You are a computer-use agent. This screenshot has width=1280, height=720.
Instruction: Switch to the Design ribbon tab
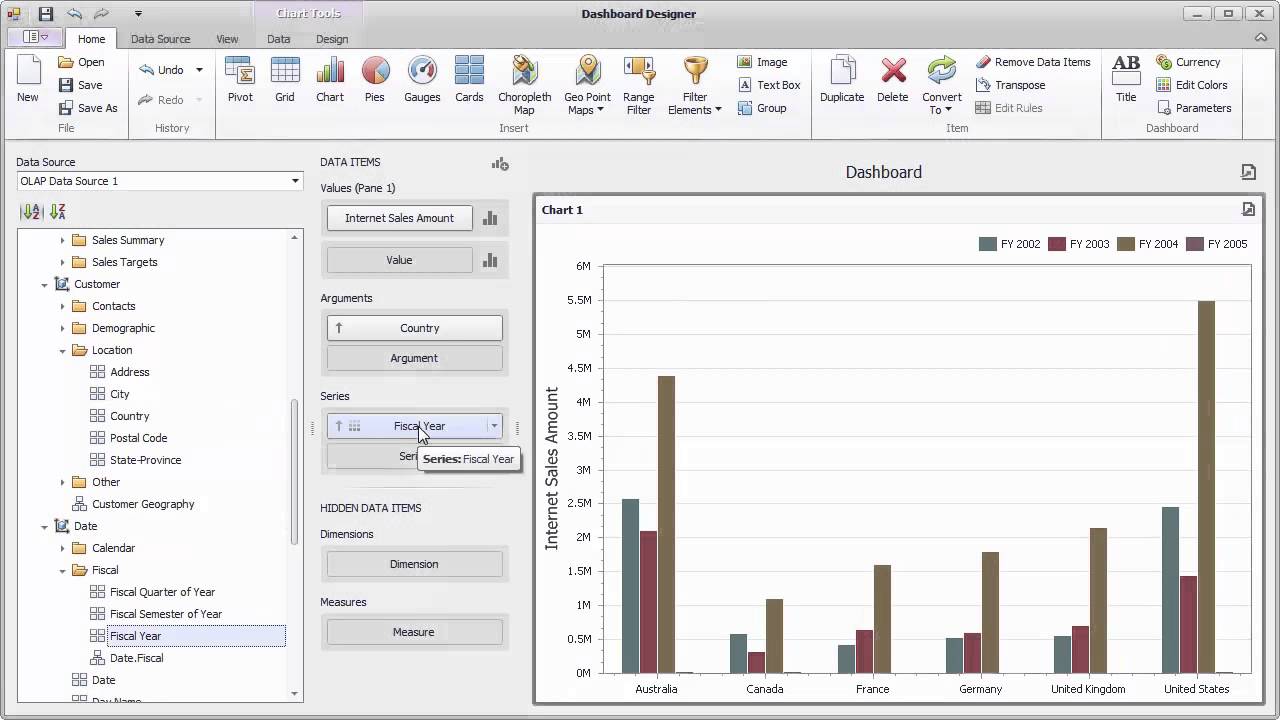[332, 39]
